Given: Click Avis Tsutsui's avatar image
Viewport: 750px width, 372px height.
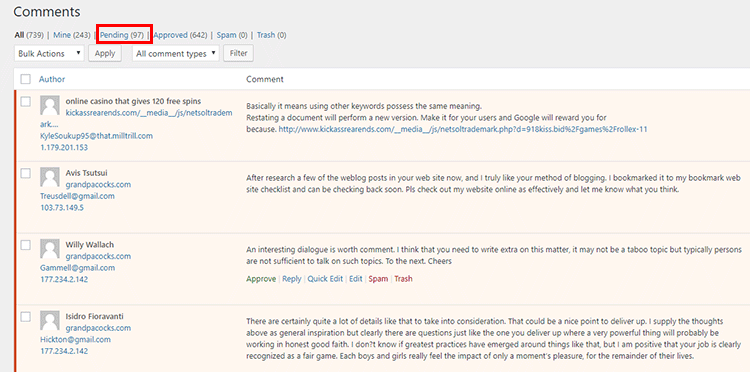Looking at the screenshot, I should [x=50, y=177].
